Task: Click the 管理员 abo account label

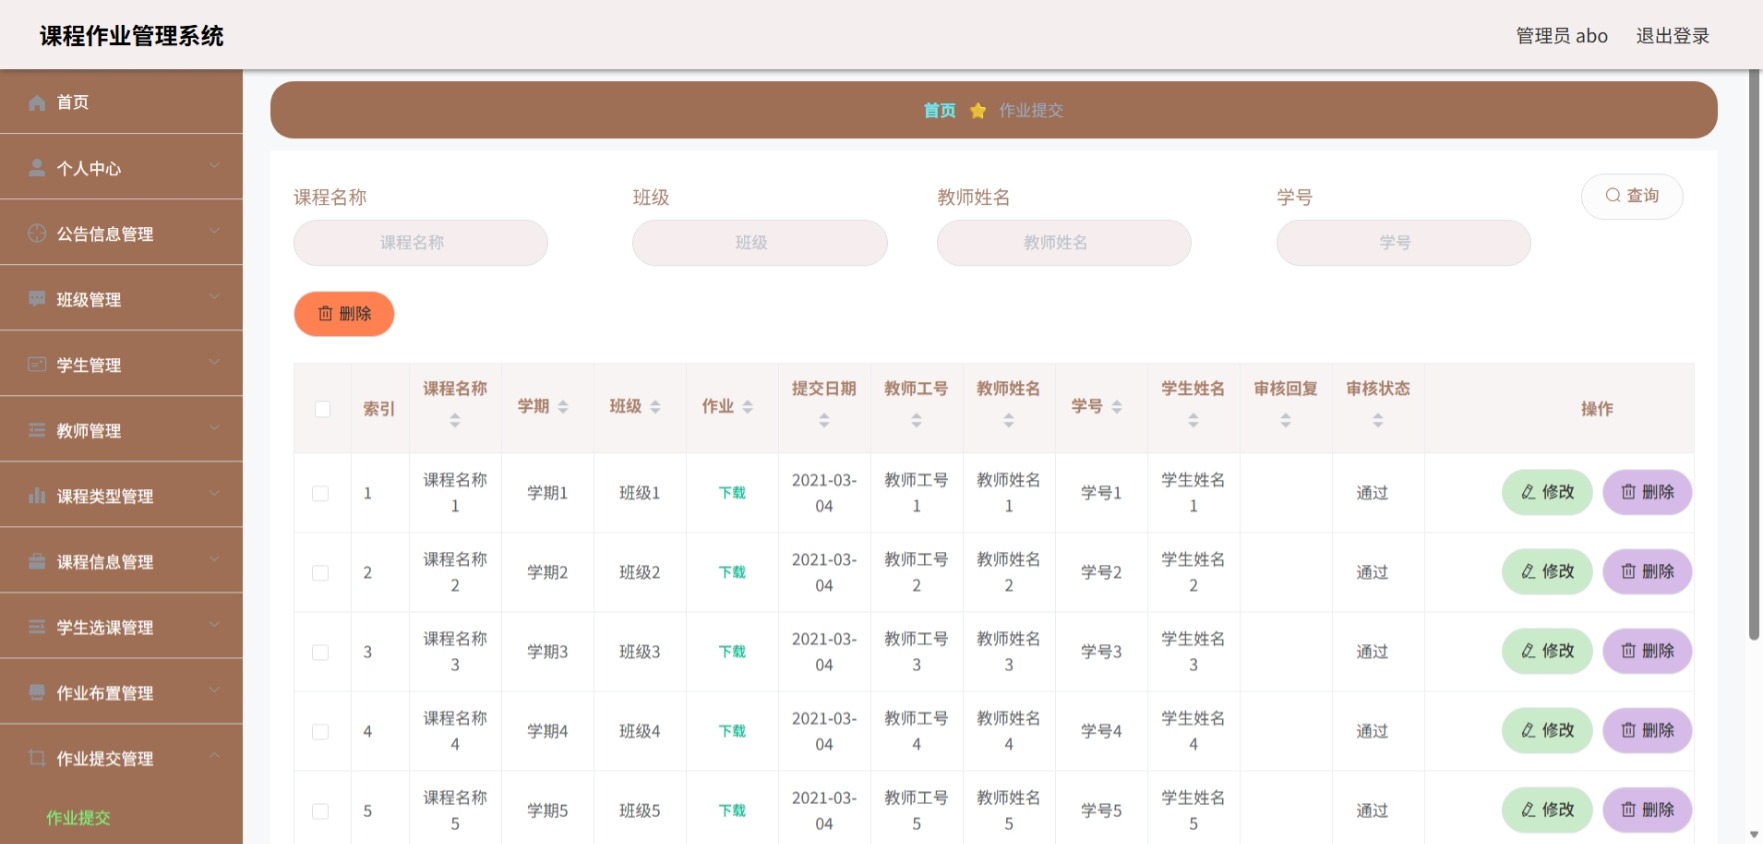Action: [1562, 36]
